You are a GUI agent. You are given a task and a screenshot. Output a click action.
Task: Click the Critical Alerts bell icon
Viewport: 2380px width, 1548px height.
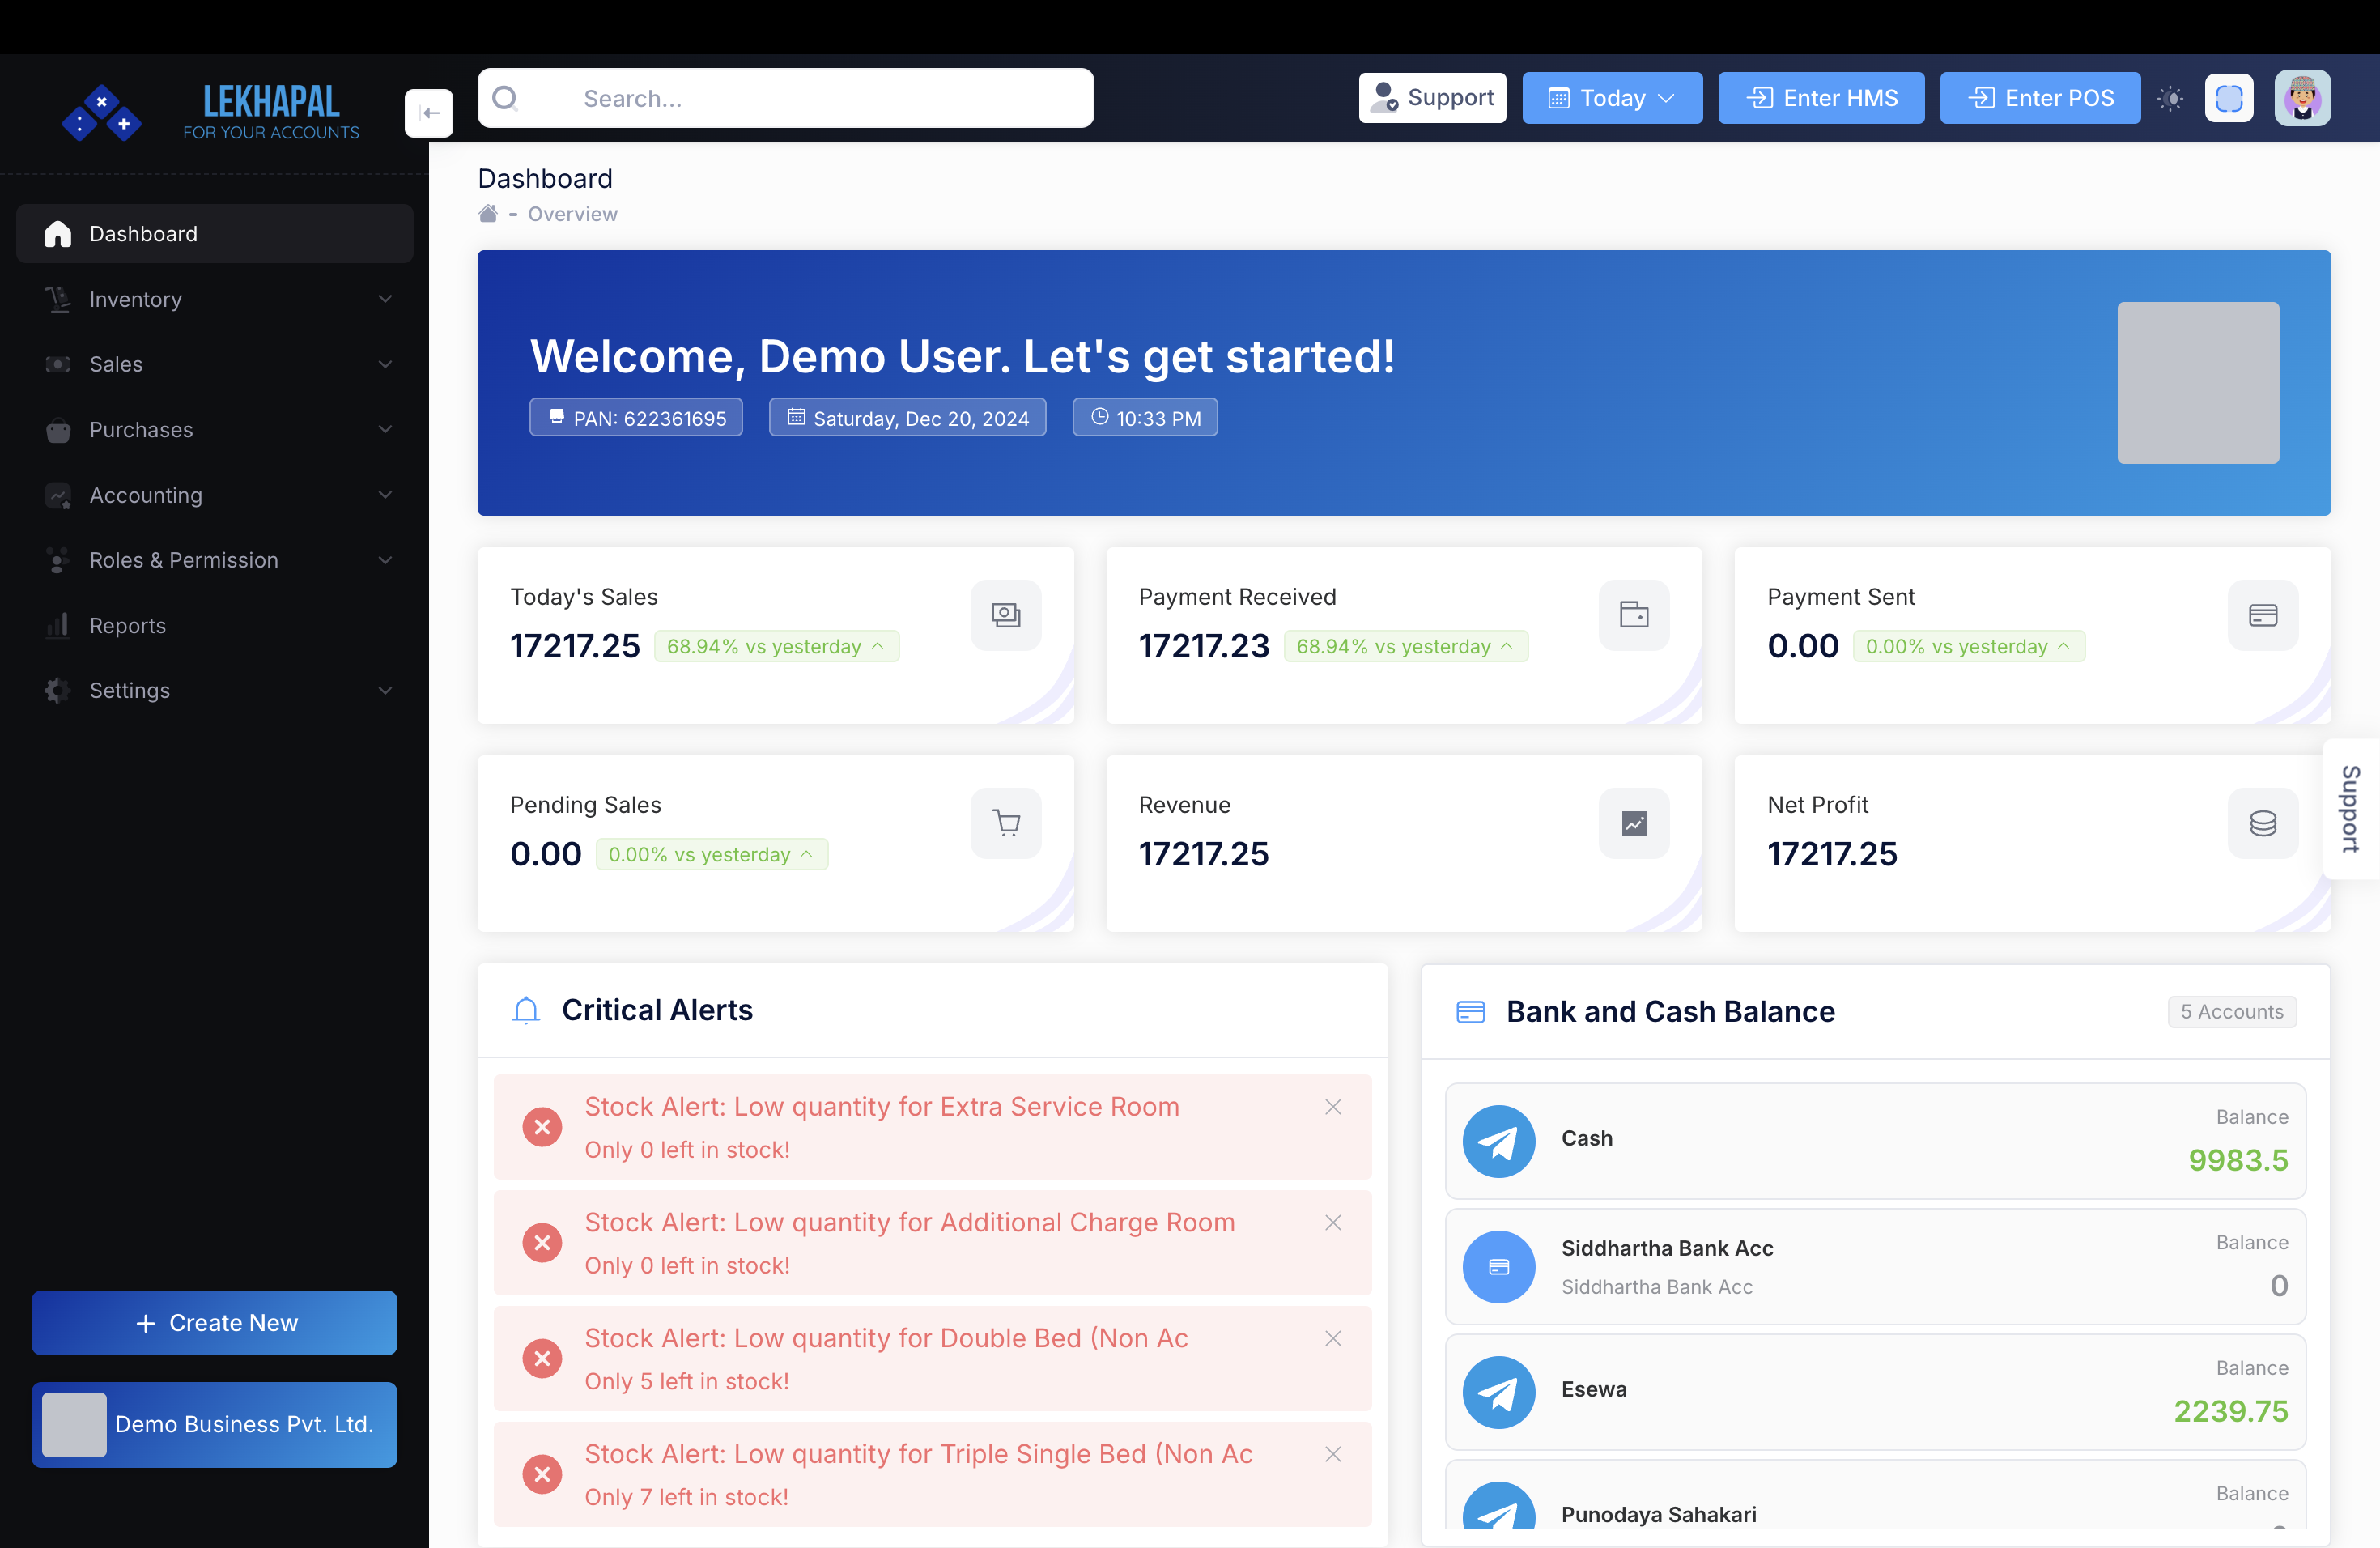526,1010
